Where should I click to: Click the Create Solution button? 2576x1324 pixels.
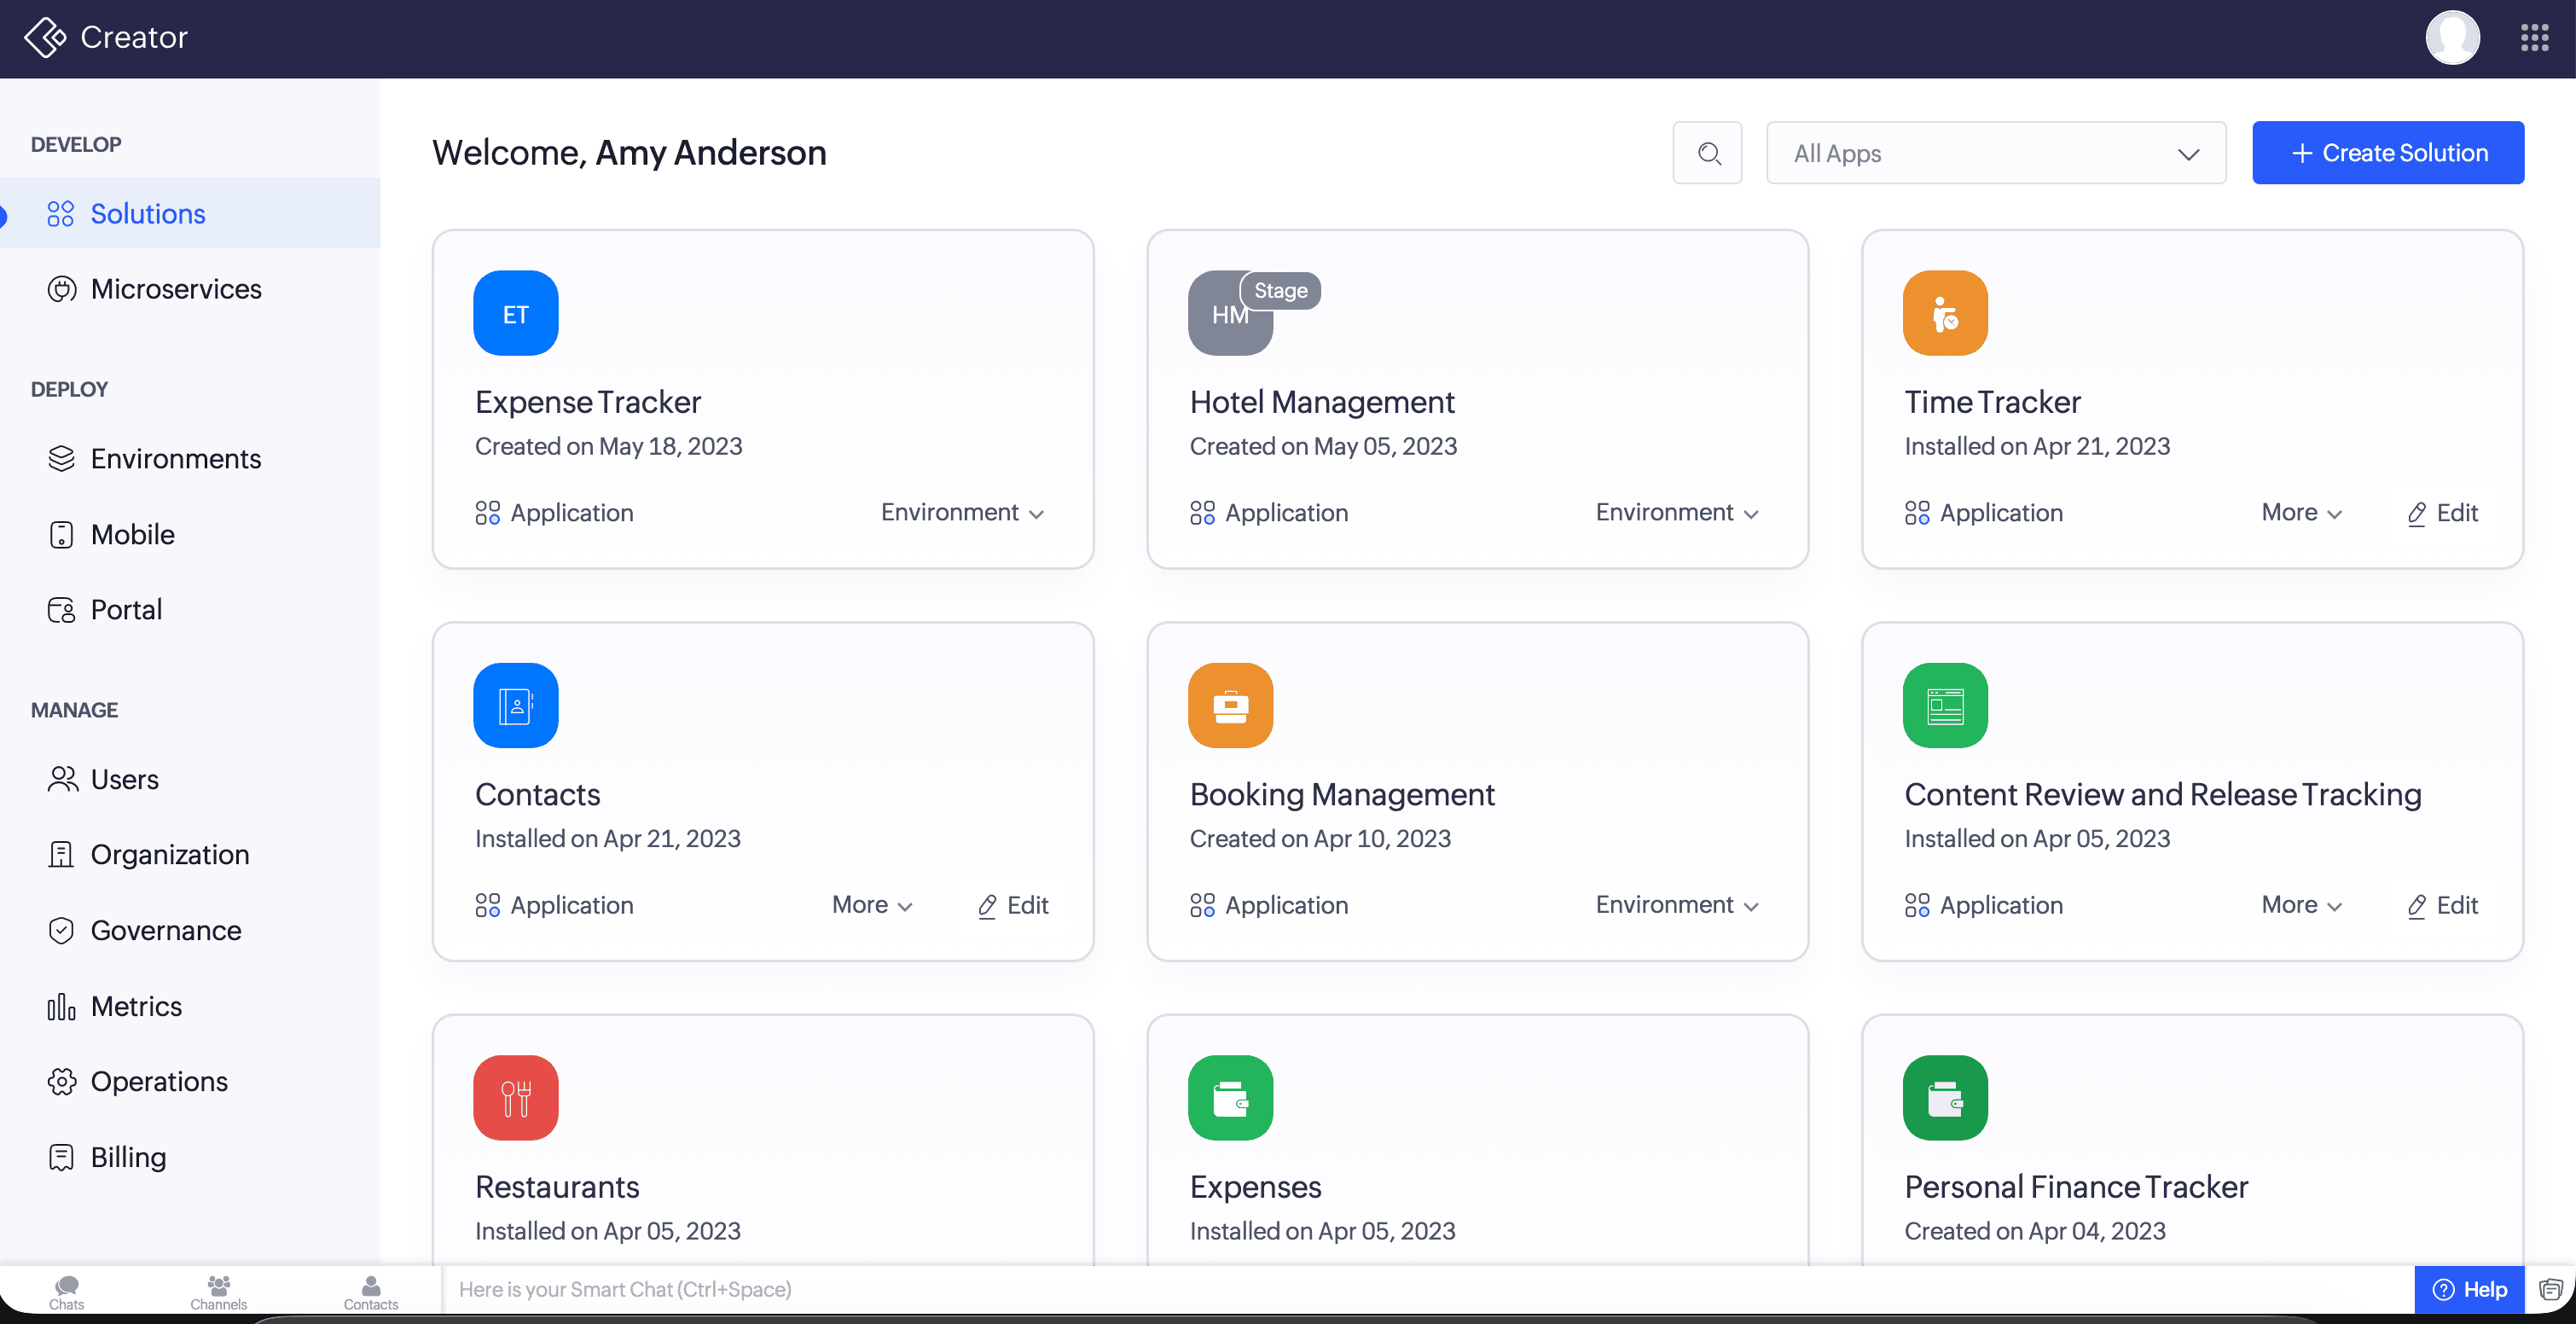click(x=2387, y=153)
